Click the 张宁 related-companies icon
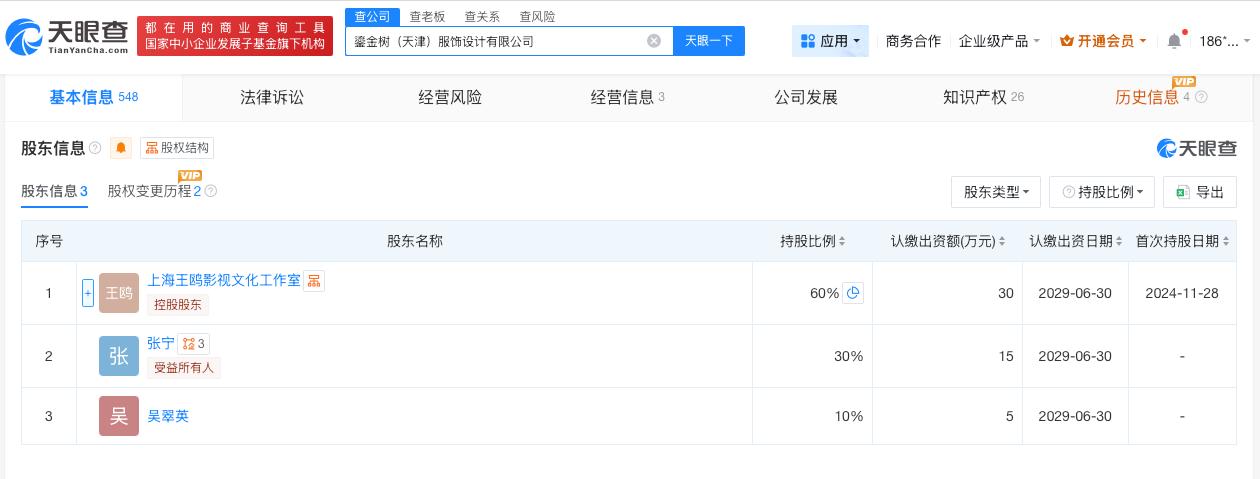The width and height of the screenshot is (1260, 479). click(194, 343)
